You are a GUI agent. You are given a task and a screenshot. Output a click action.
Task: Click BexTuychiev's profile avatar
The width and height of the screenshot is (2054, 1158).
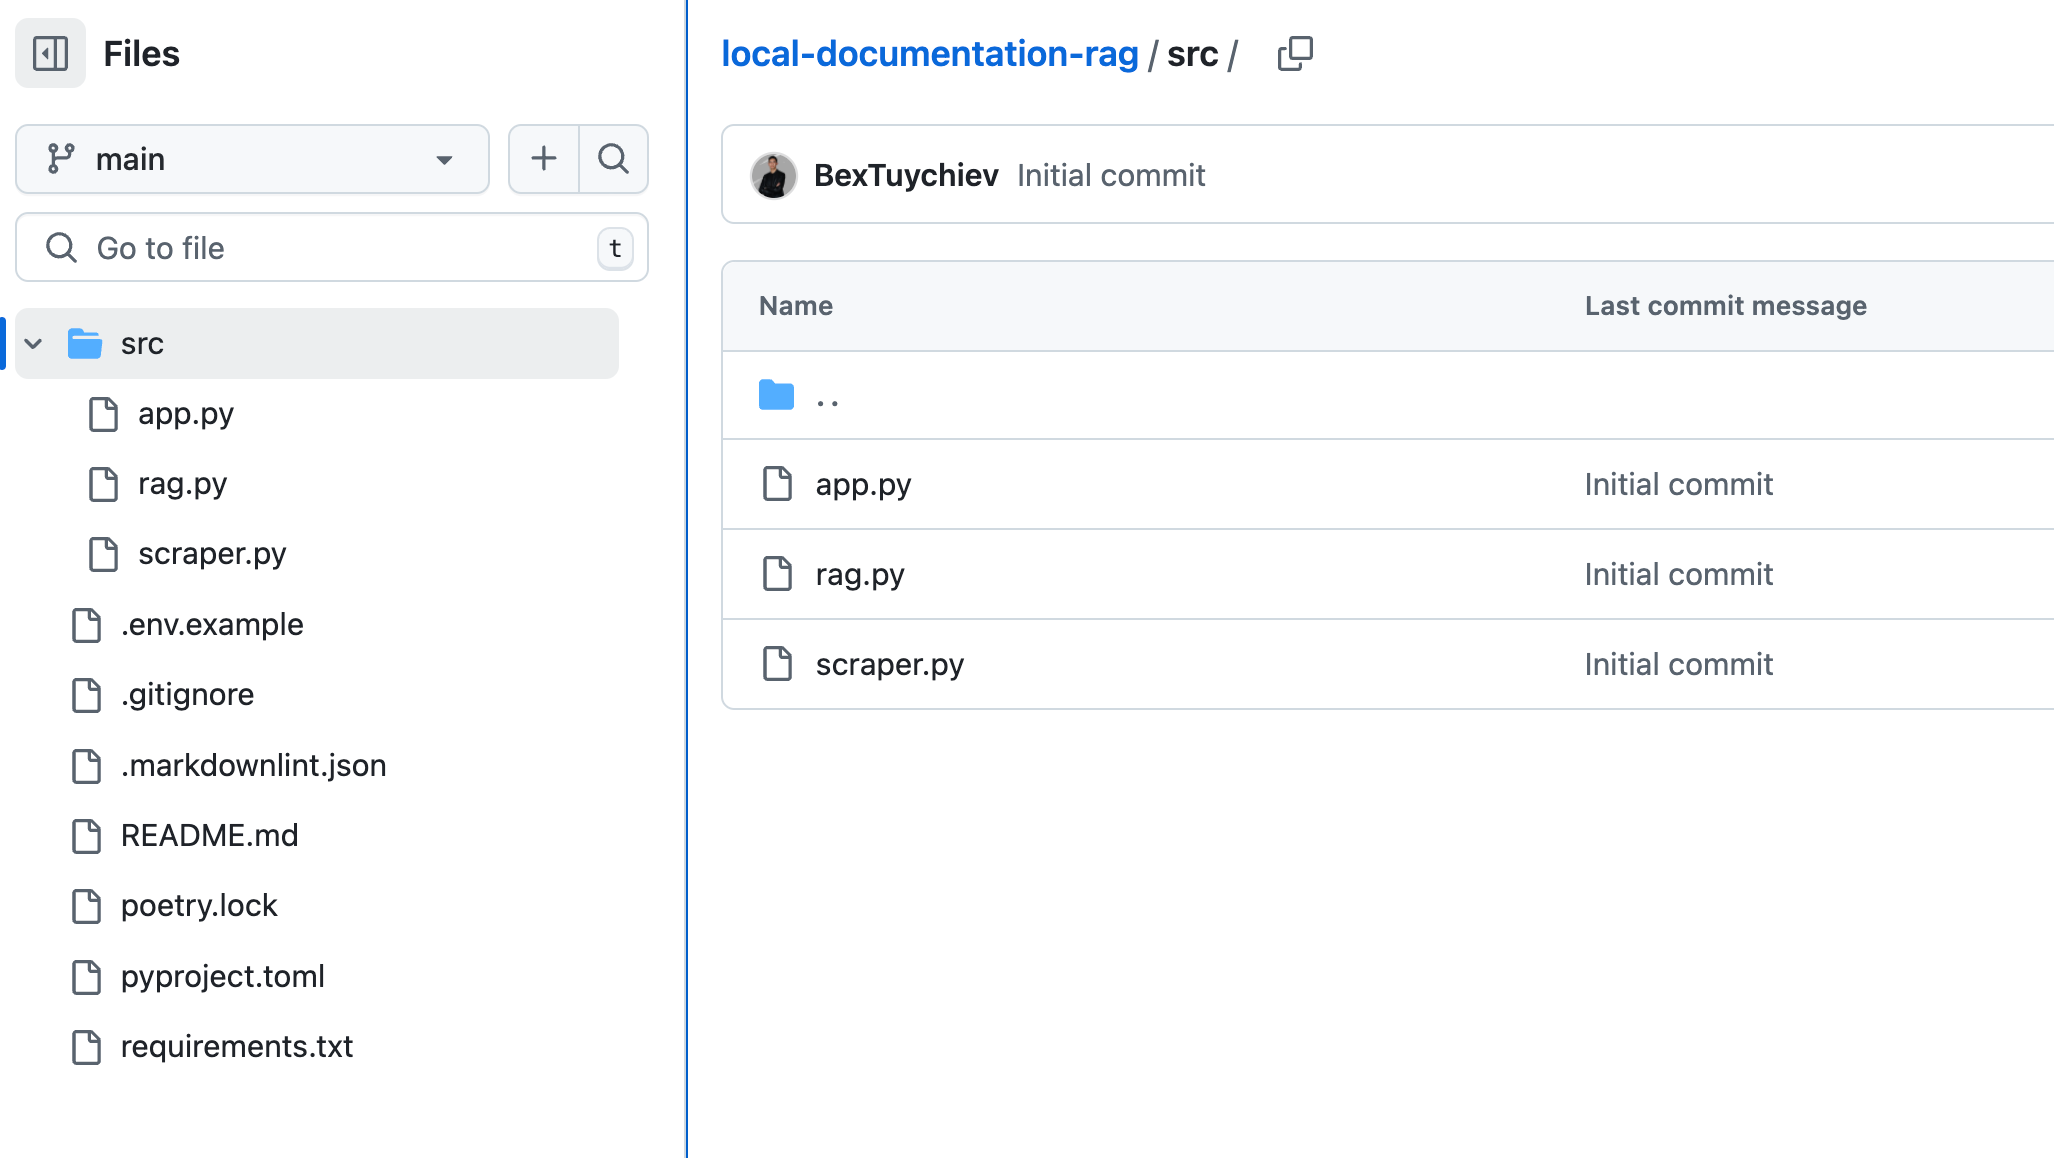773,175
